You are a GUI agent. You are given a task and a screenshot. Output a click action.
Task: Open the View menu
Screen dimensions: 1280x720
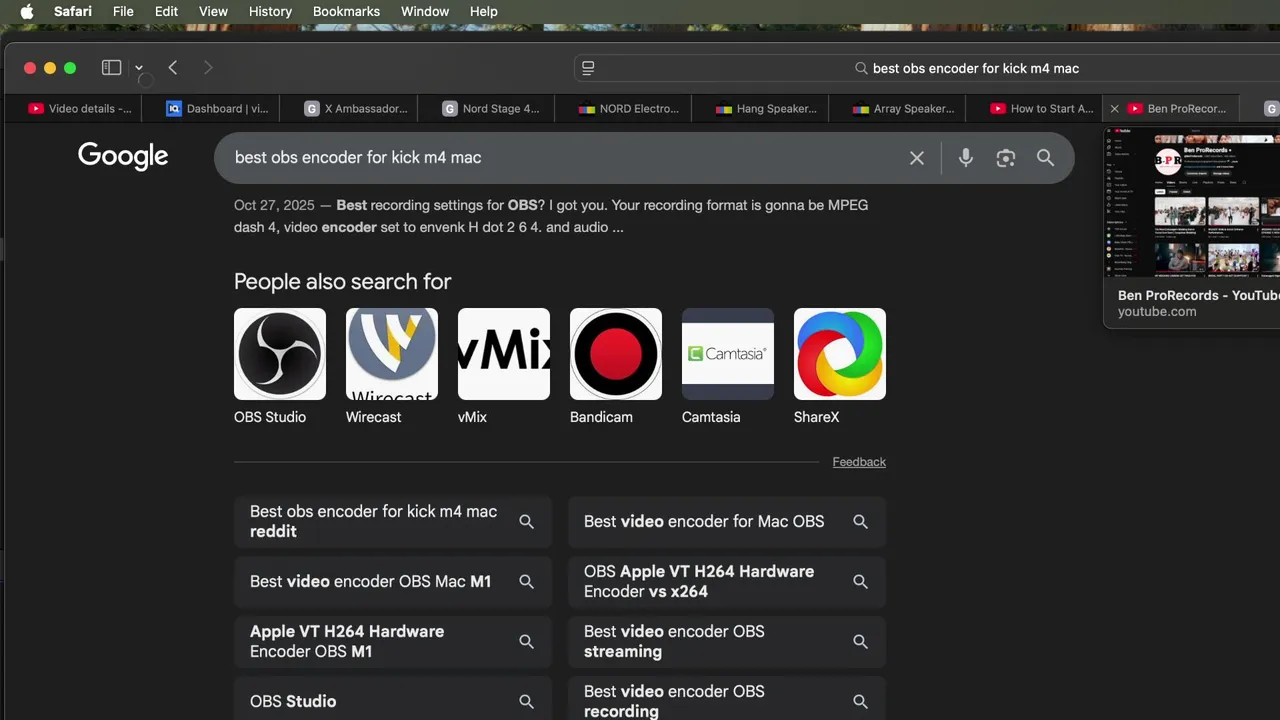pyautogui.click(x=213, y=12)
